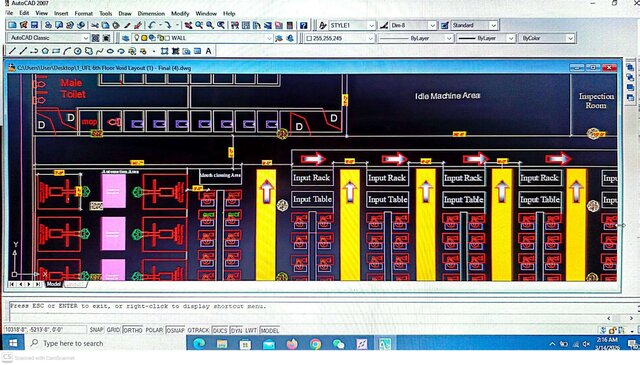640x365 pixels.
Task: Toggle DUCS in status bar
Action: [220, 330]
